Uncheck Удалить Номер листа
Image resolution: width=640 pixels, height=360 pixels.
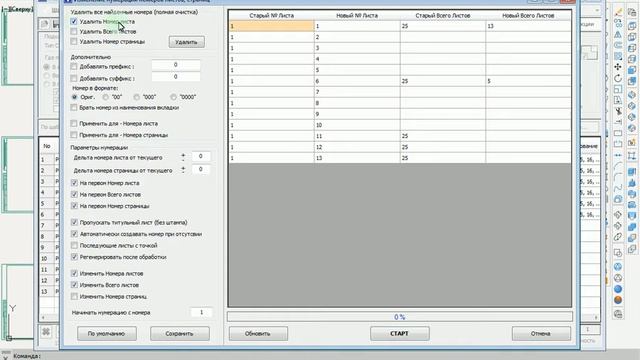click(74, 21)
